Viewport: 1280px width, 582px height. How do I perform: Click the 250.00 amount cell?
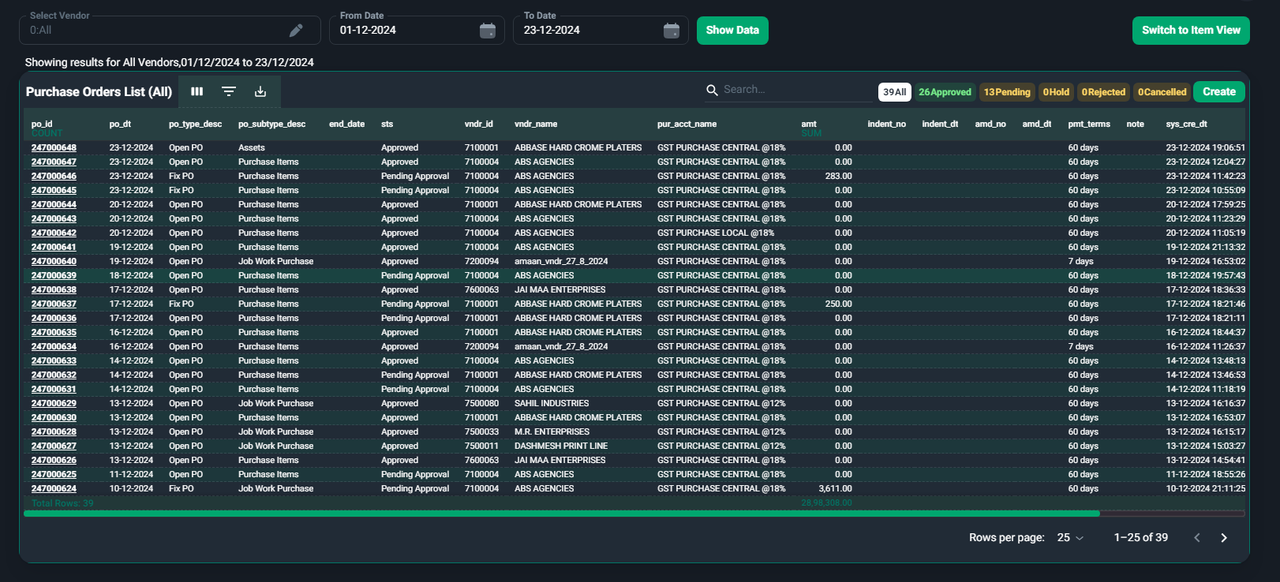pyautogui.click(x=838, y=304)
